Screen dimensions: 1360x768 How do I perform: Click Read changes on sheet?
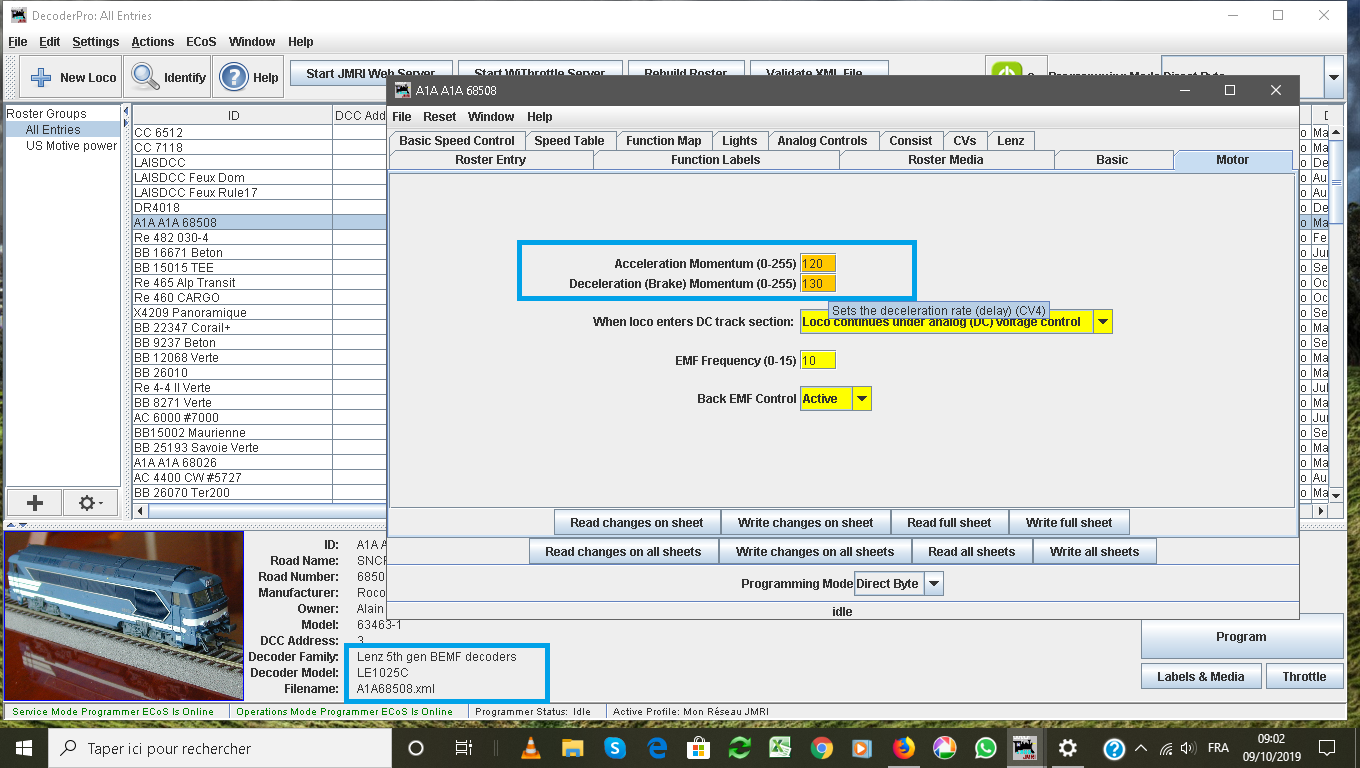click(x=637, y=523)
